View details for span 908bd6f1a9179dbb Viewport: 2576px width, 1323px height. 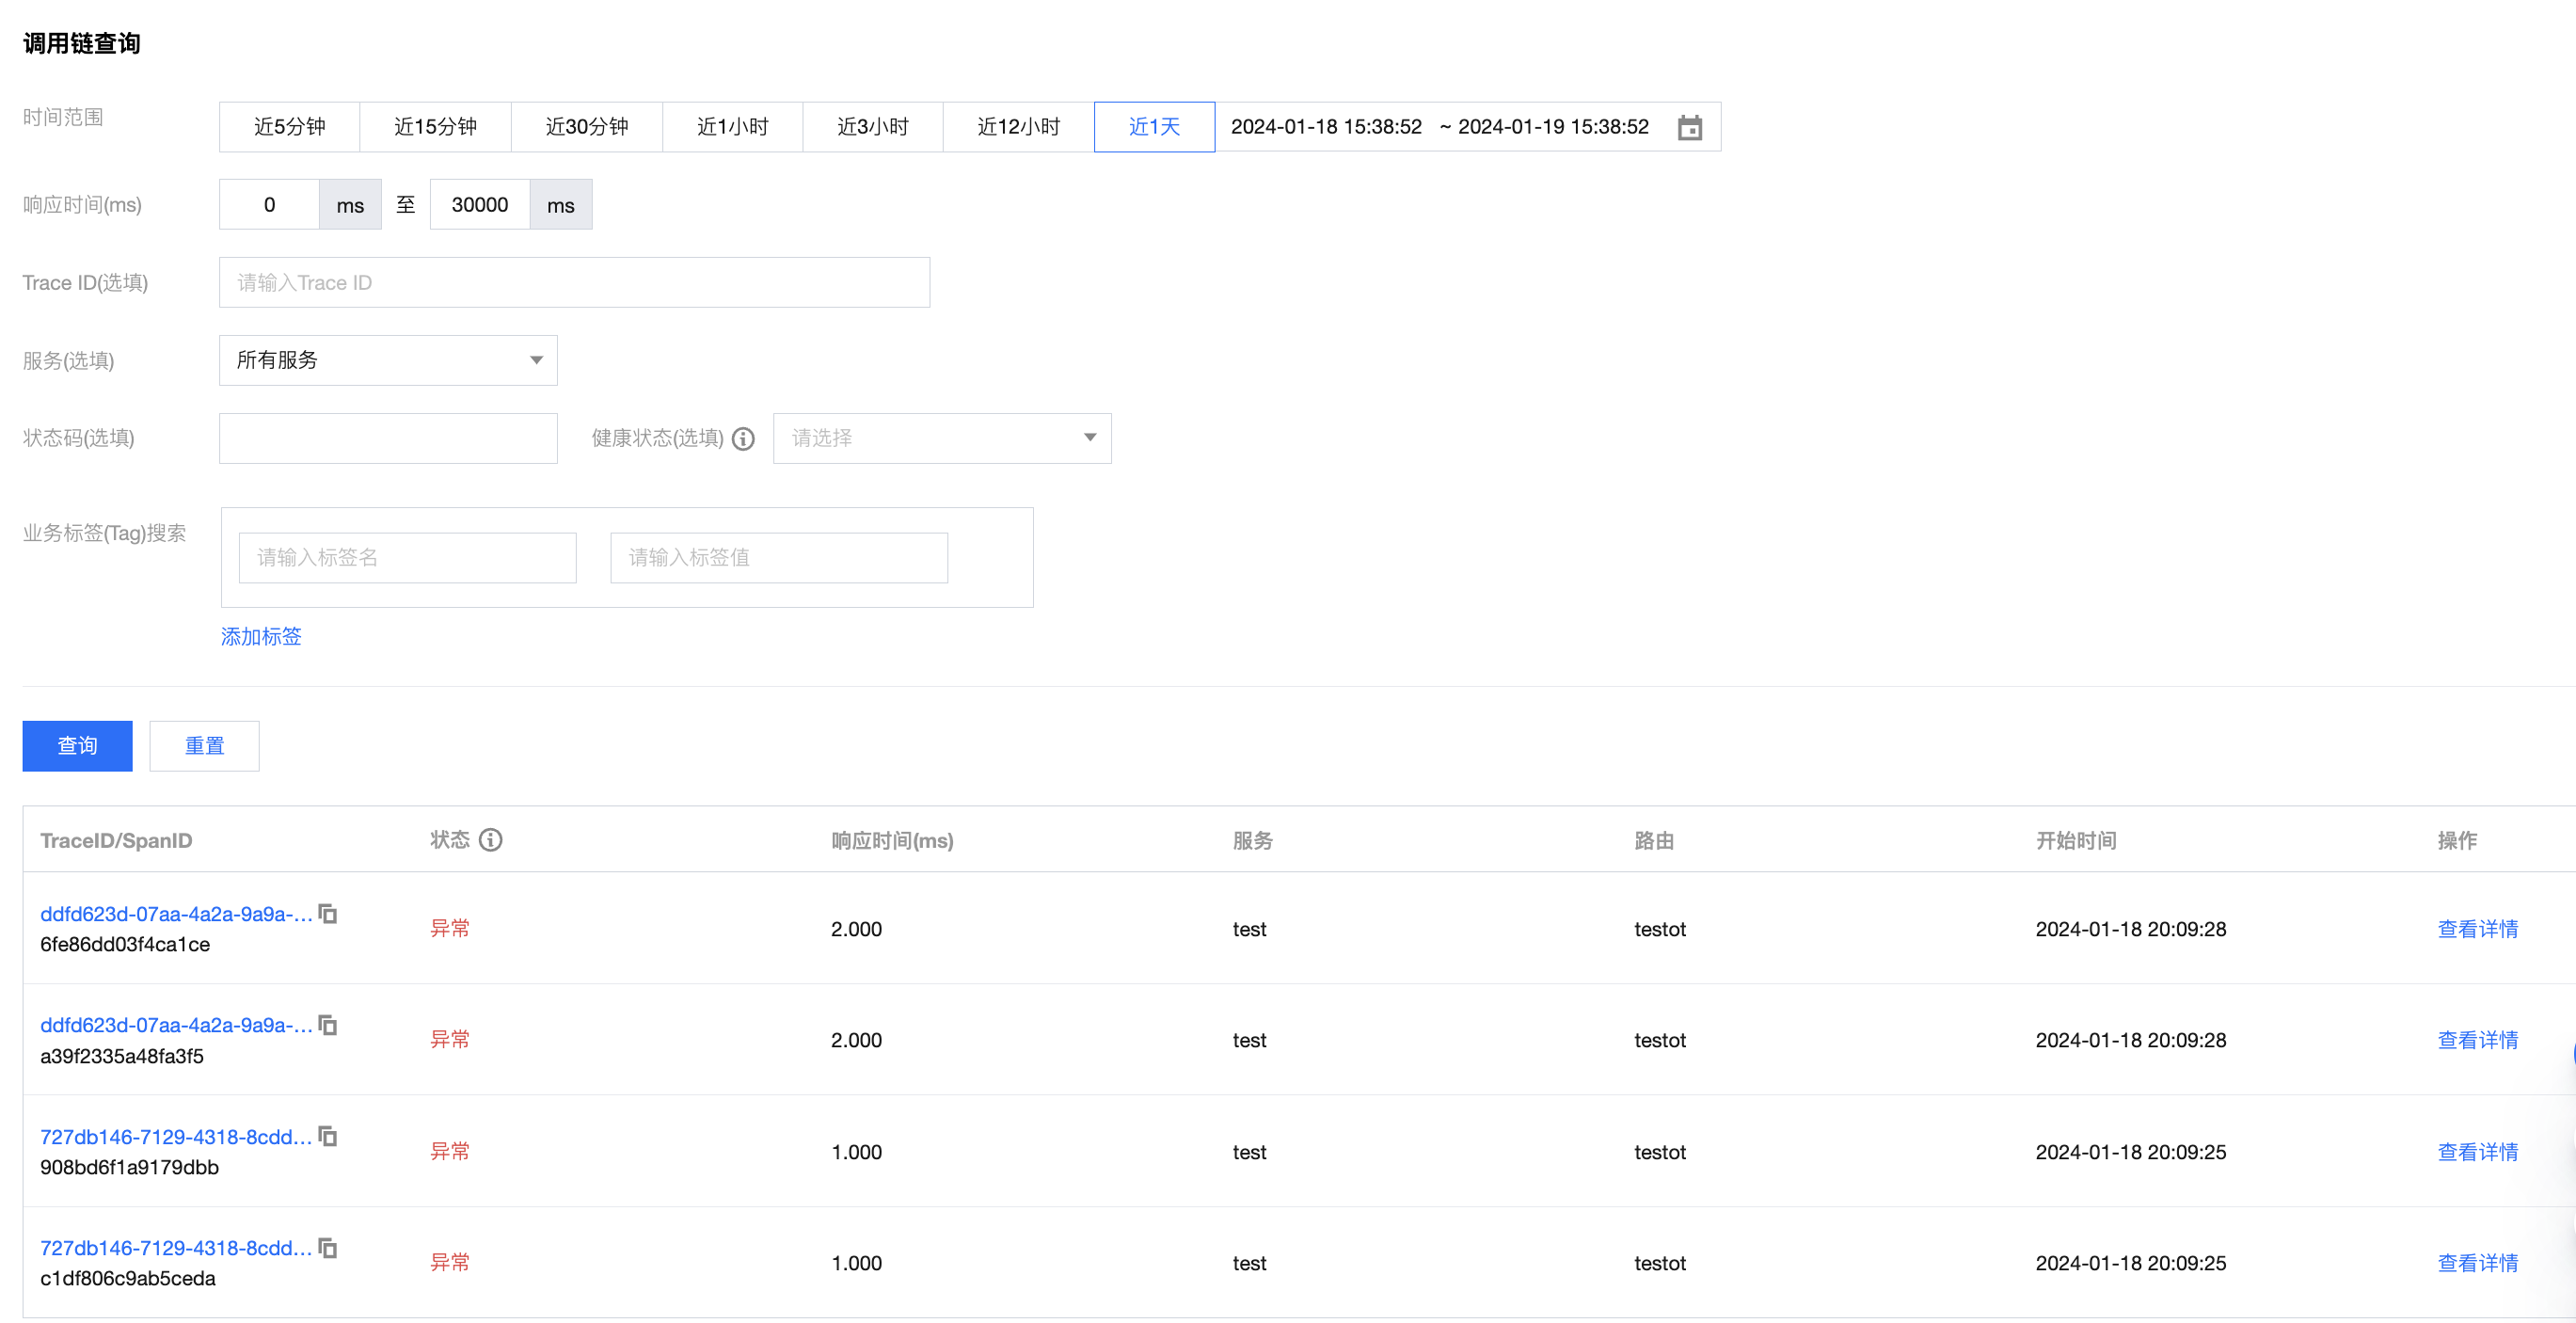(x=2477, y=1151)
